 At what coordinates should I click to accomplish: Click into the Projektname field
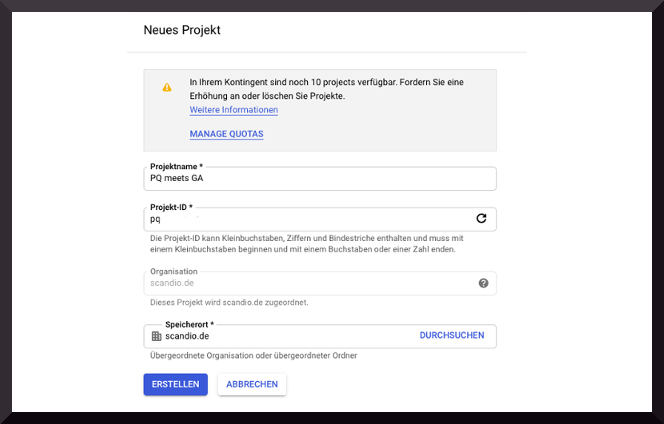[320, 179]
